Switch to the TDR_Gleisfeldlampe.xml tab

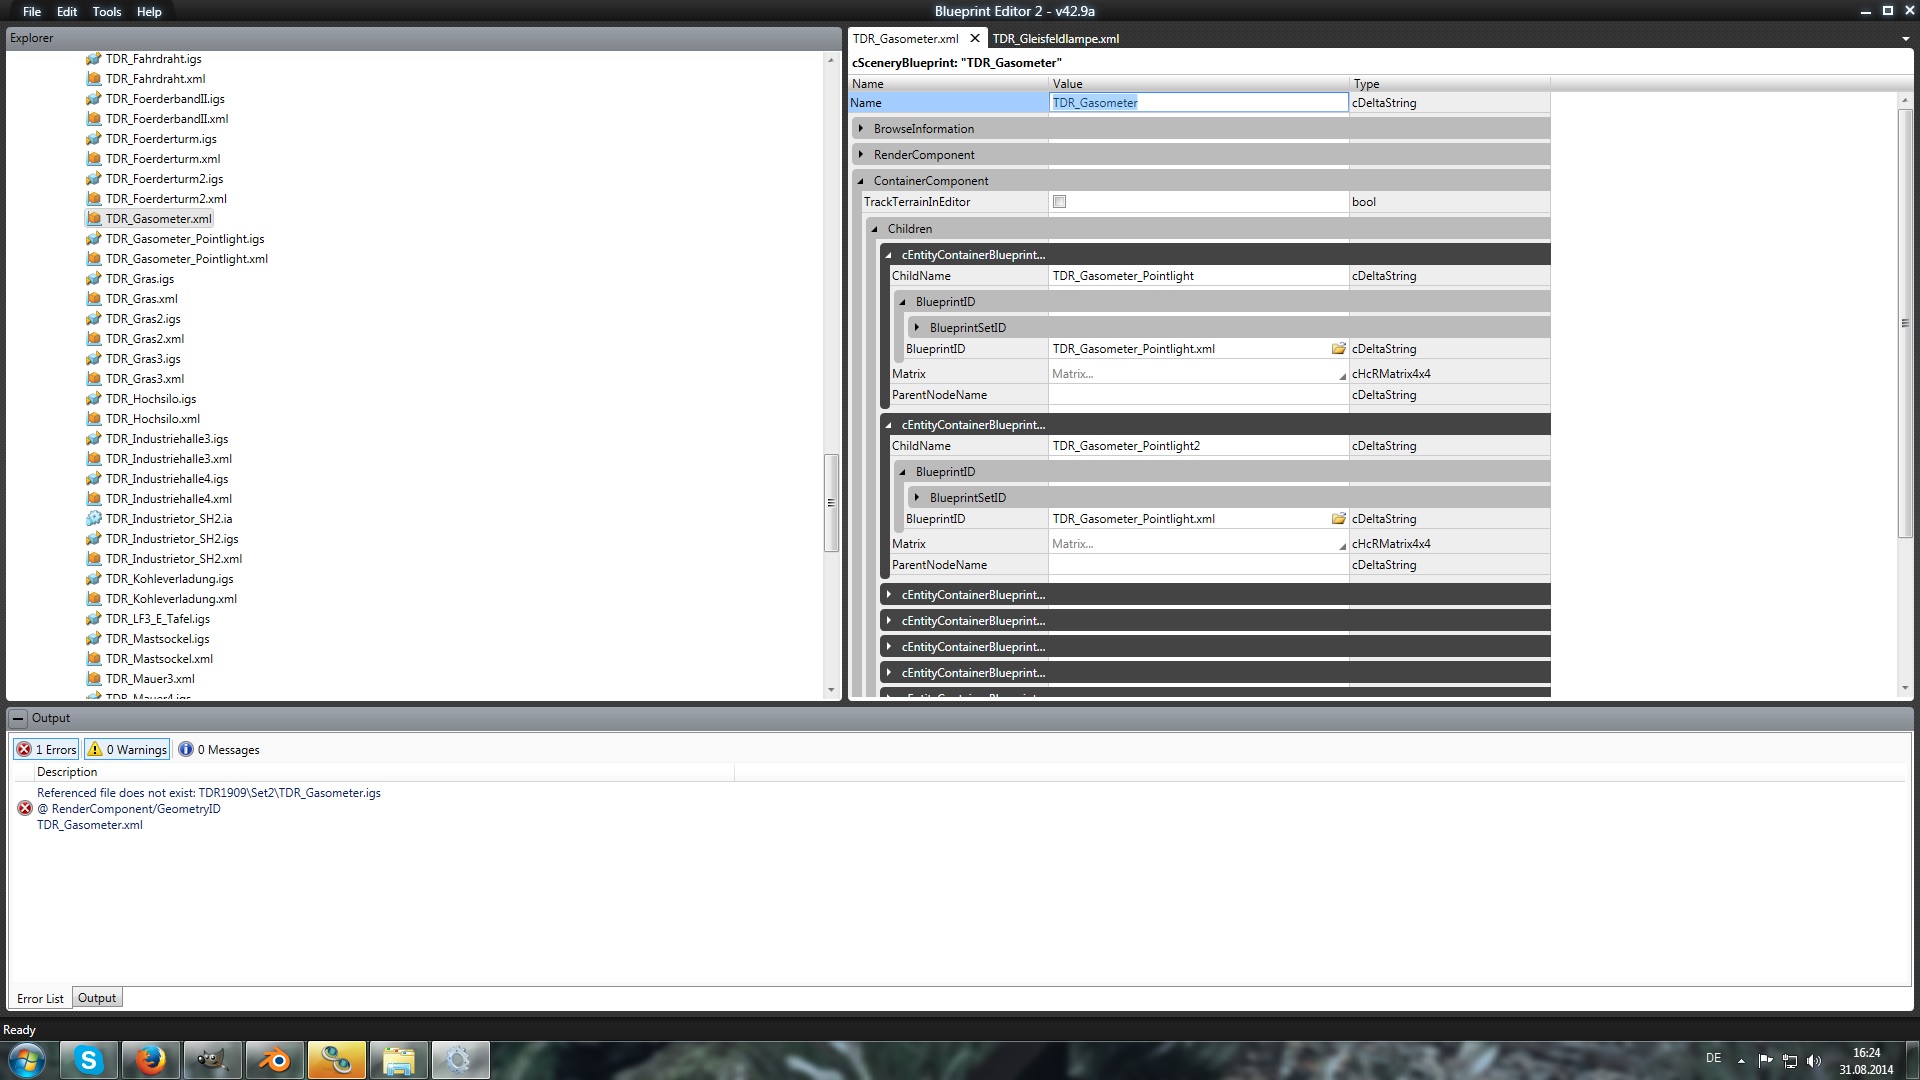(1055, 39)
